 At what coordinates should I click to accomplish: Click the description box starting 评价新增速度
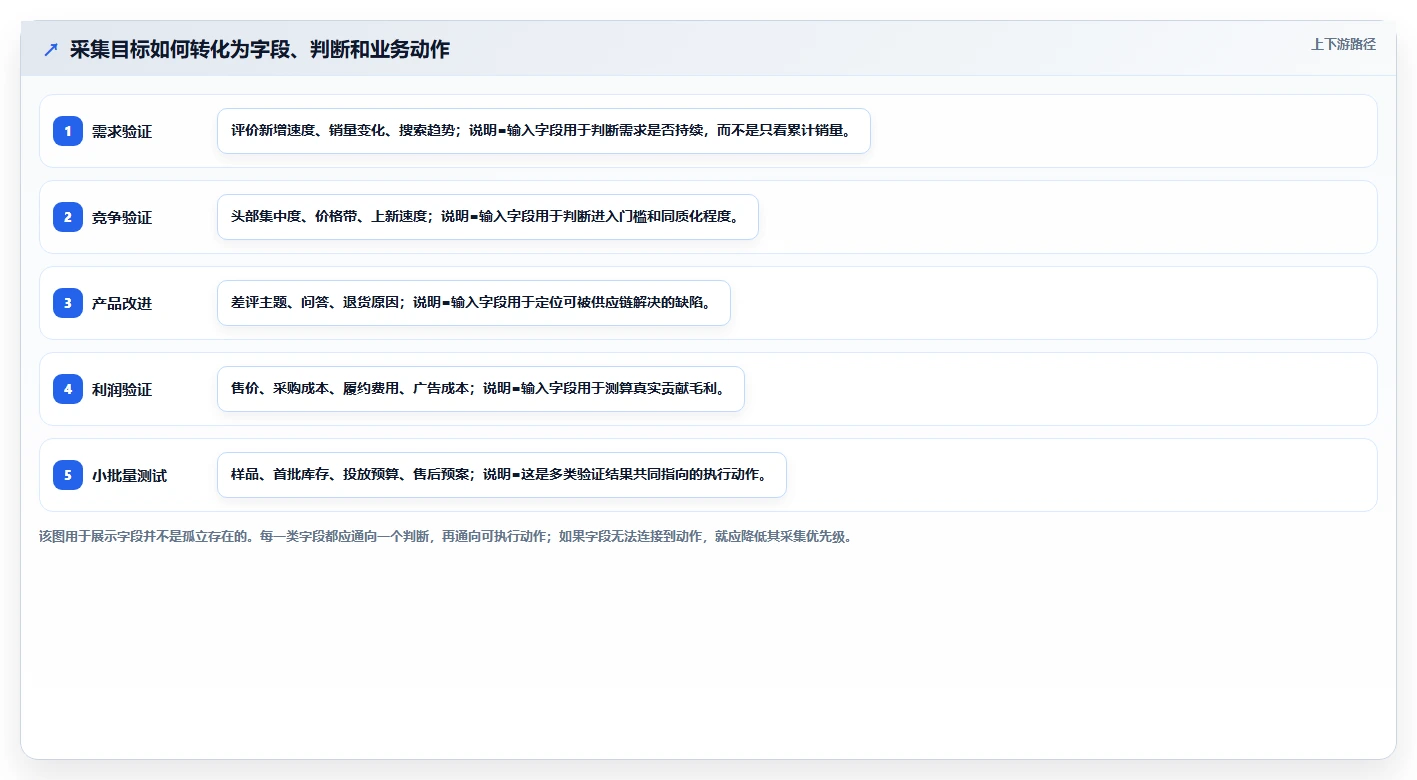[x=544, y=131]
